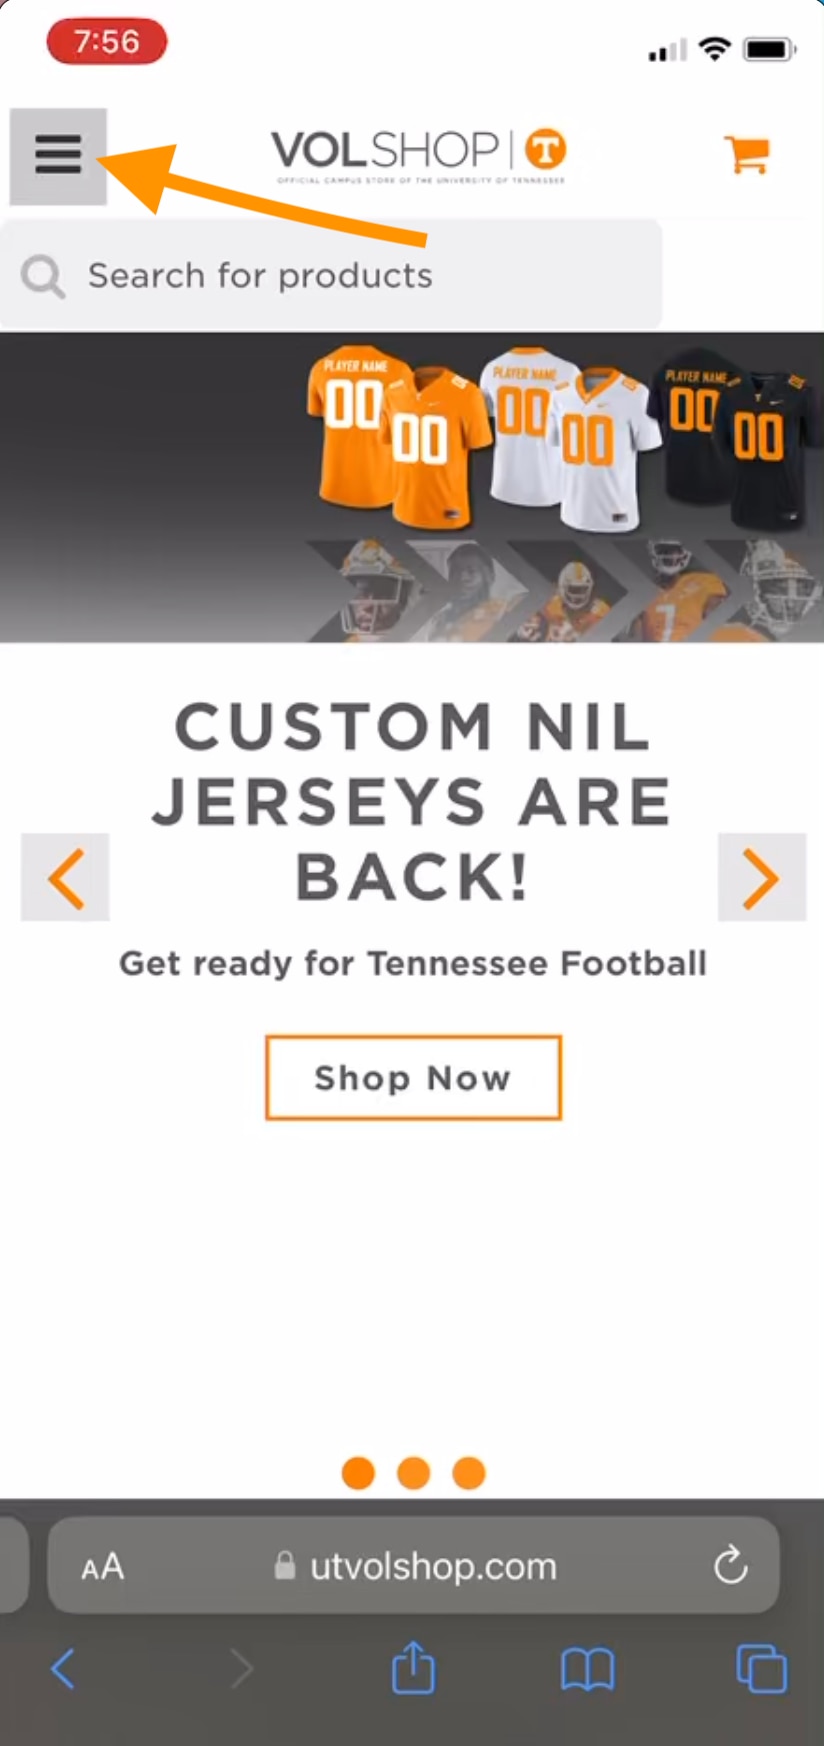Select the first carousel dot

[x=358, y=1473]
